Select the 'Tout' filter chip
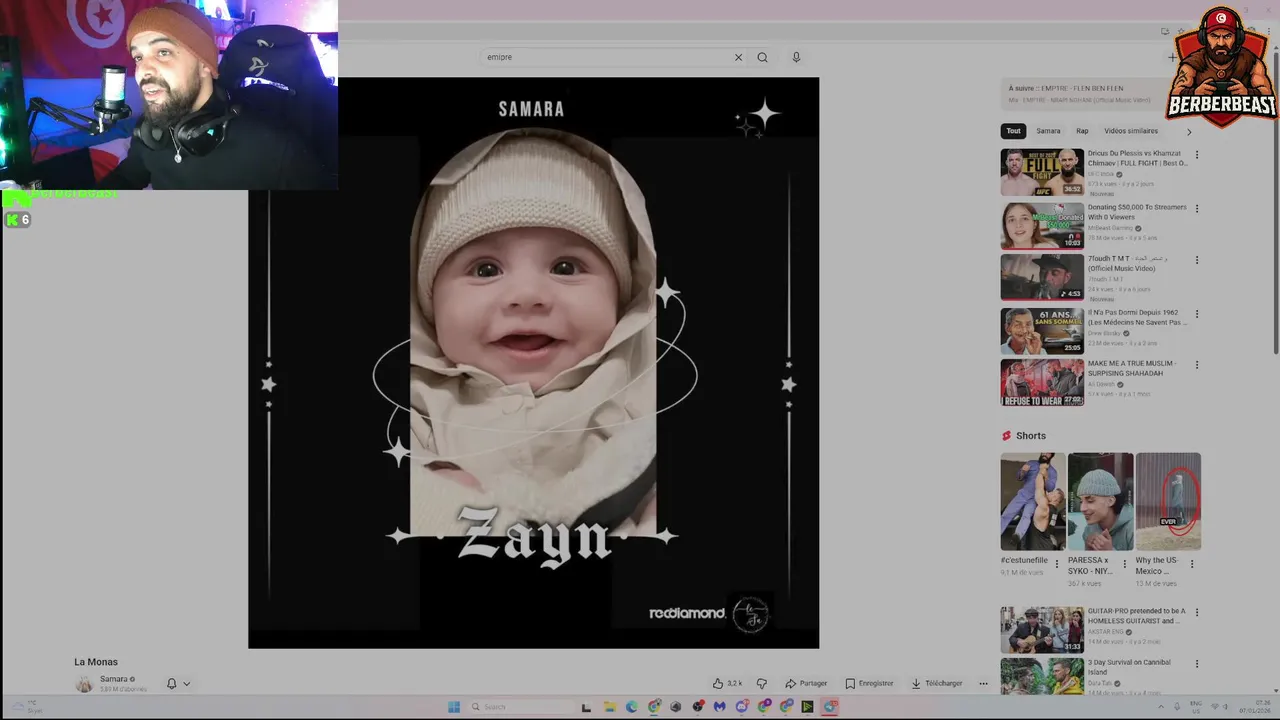The height and width of the screenshot is (720, 1280). (1013, 131)
